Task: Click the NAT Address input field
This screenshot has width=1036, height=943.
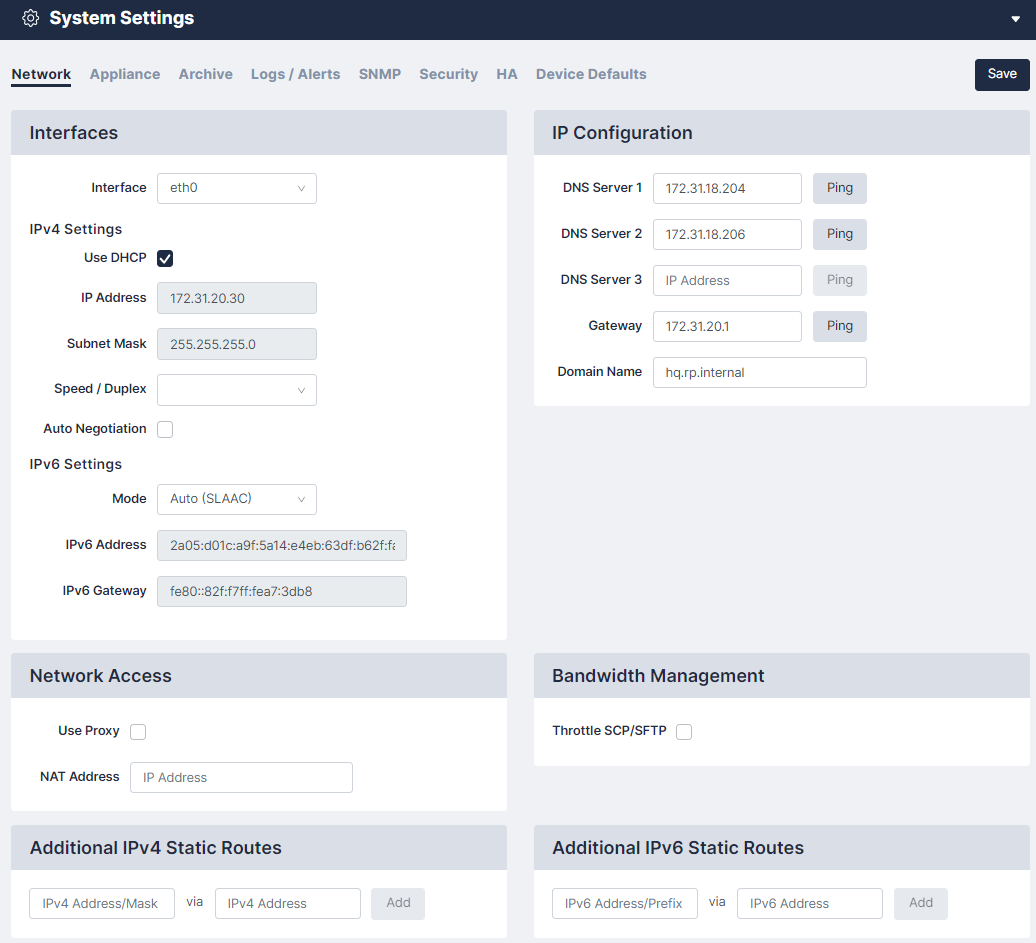Action: tap(241, 777)
